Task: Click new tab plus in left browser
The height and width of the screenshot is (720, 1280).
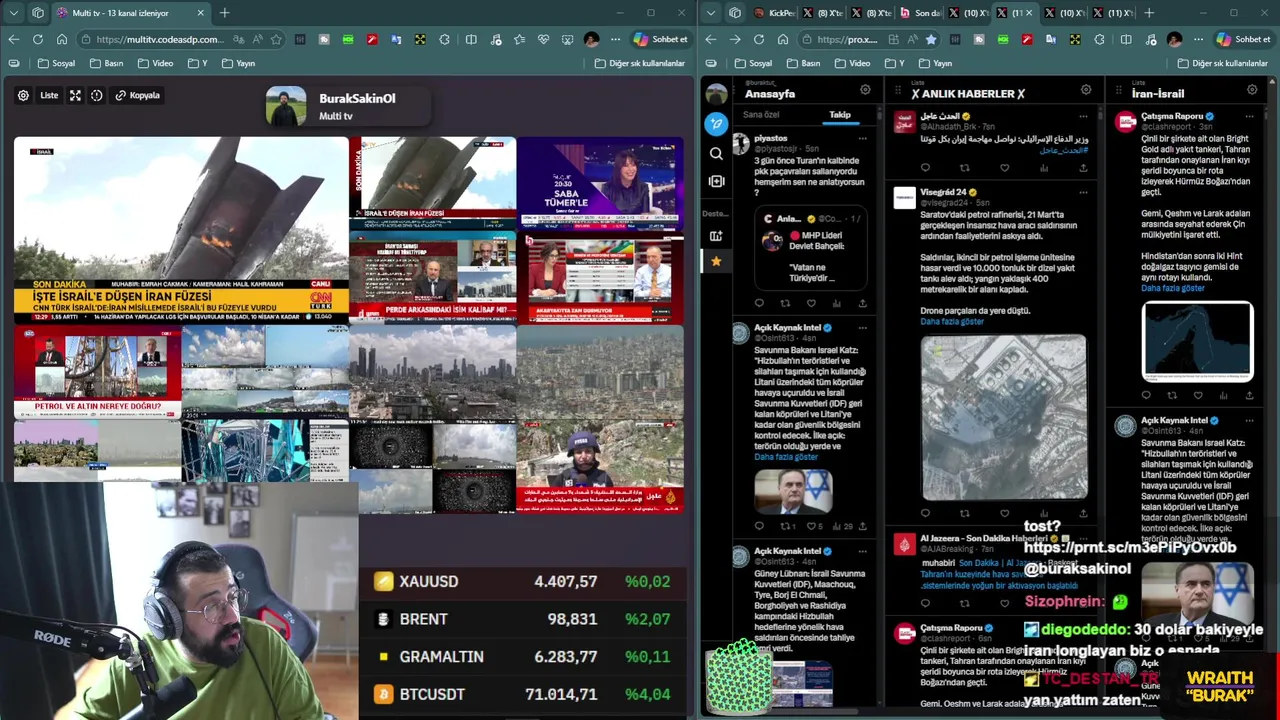Action: click(224, 13)
